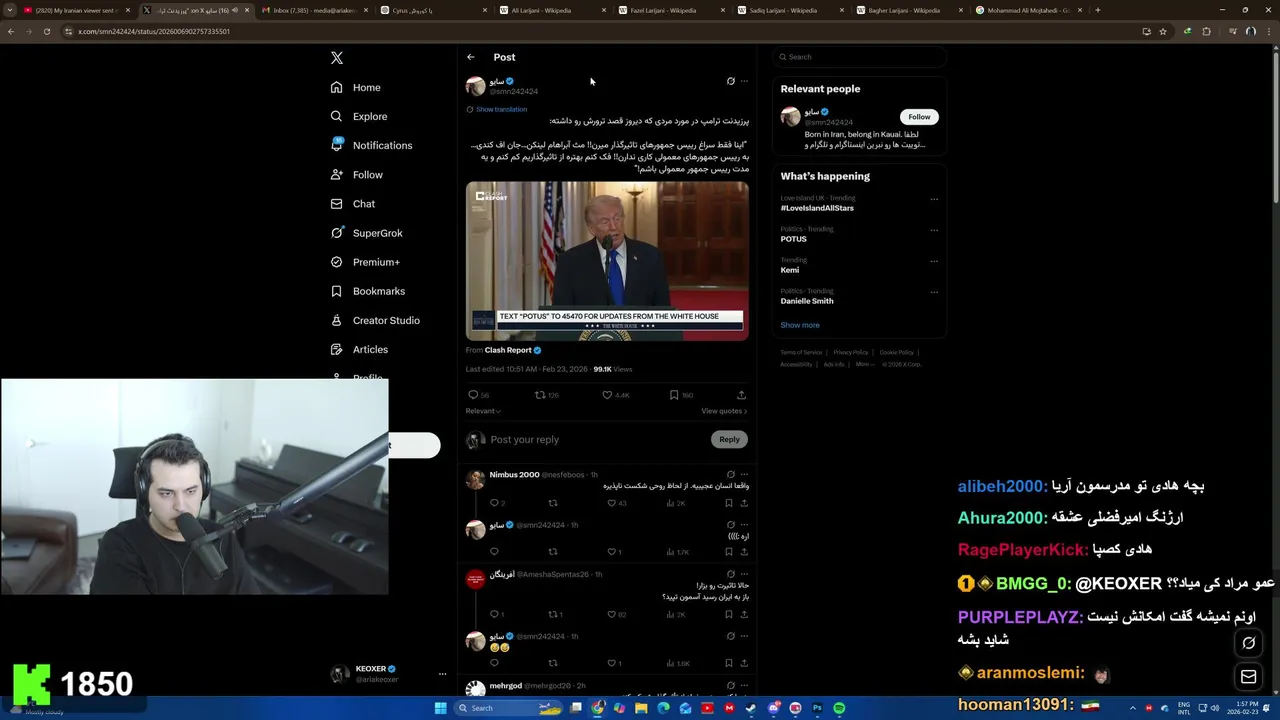Play the Trump video thumbnail

pyautogui.click(x=607, y=261)
